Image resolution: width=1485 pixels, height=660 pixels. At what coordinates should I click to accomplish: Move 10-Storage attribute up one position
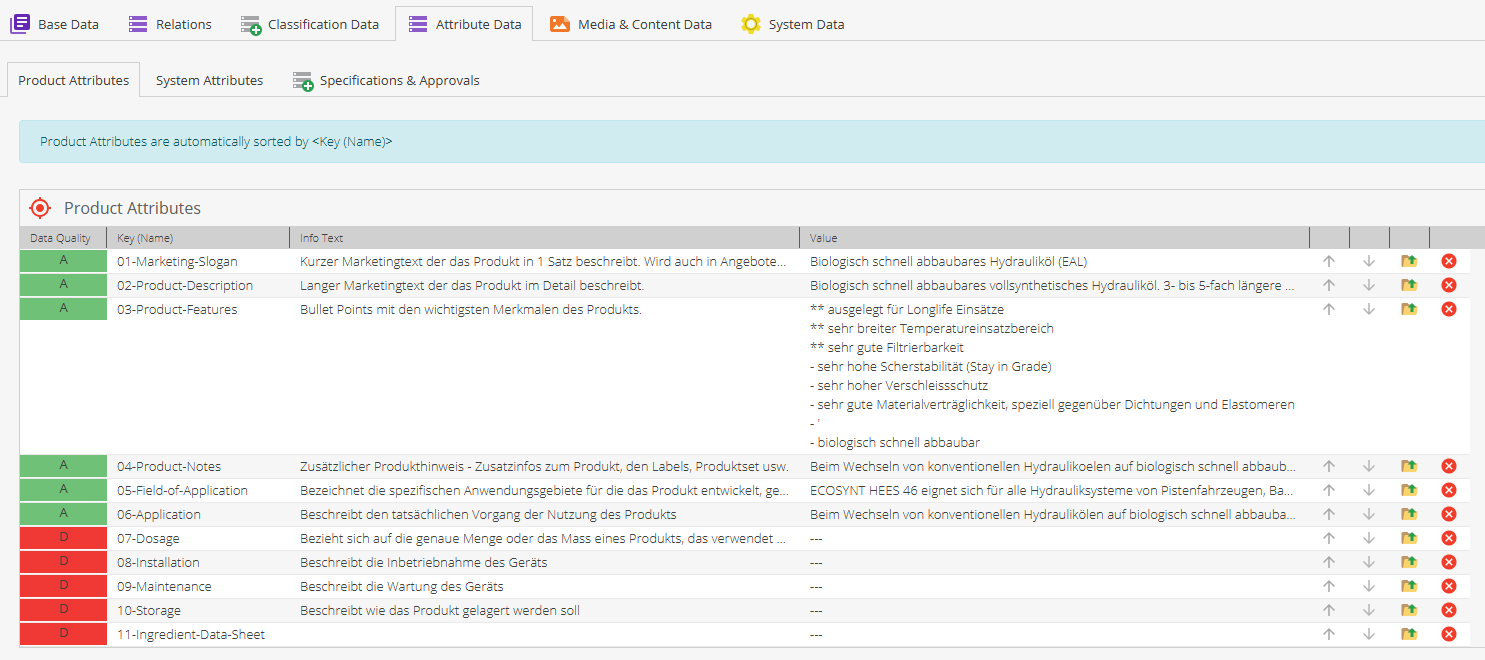coord(1329,610)
